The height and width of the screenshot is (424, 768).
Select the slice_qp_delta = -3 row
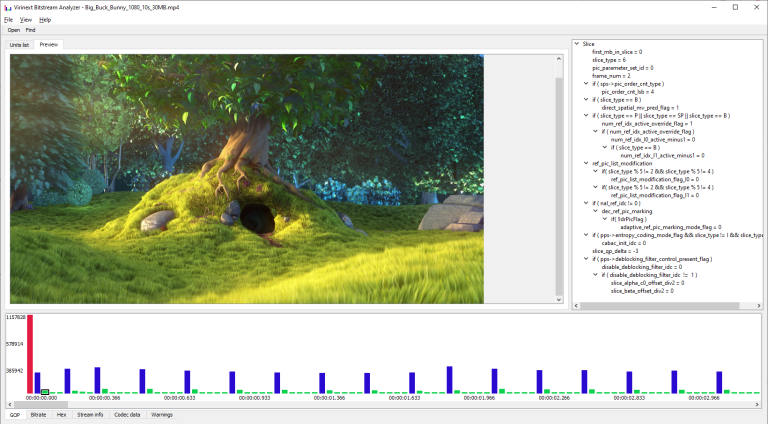click(x=615, y=251)
